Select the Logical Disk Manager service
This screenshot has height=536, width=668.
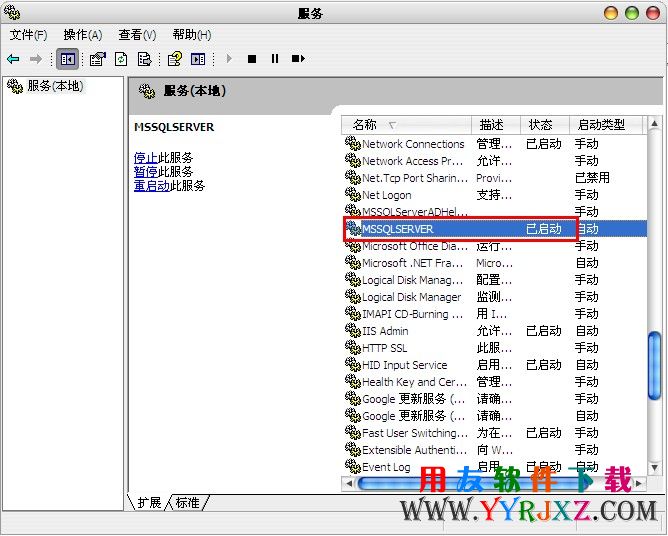pyautogui.click(x=495, y=297)
